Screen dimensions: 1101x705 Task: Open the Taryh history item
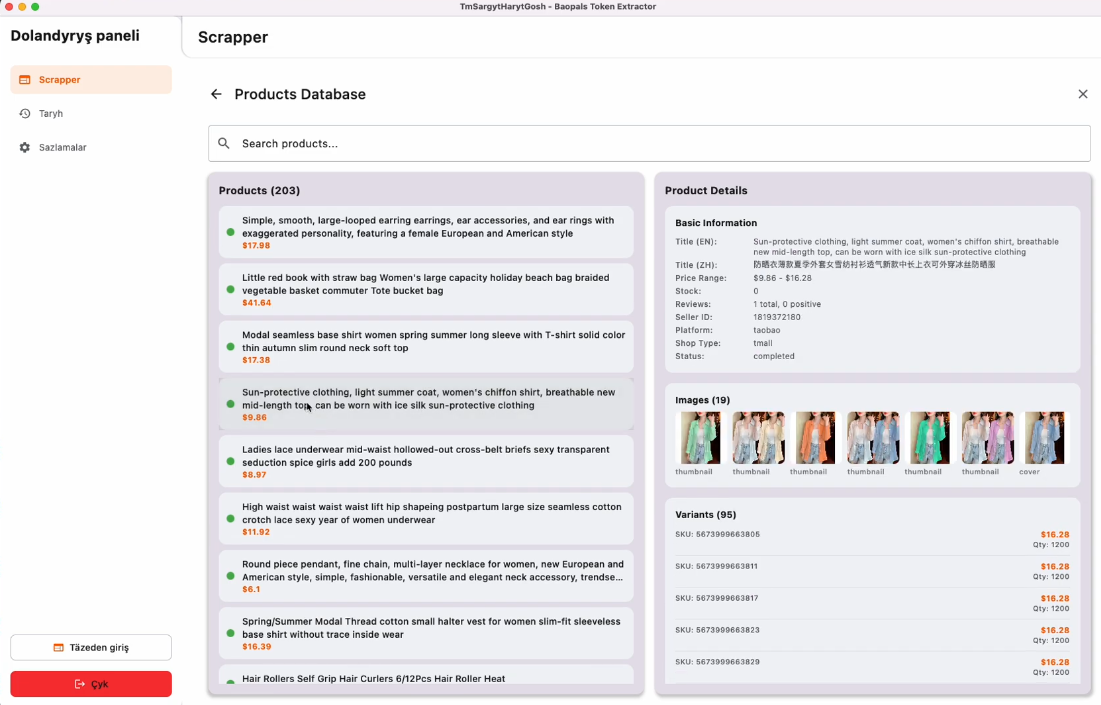coord(91,113)
